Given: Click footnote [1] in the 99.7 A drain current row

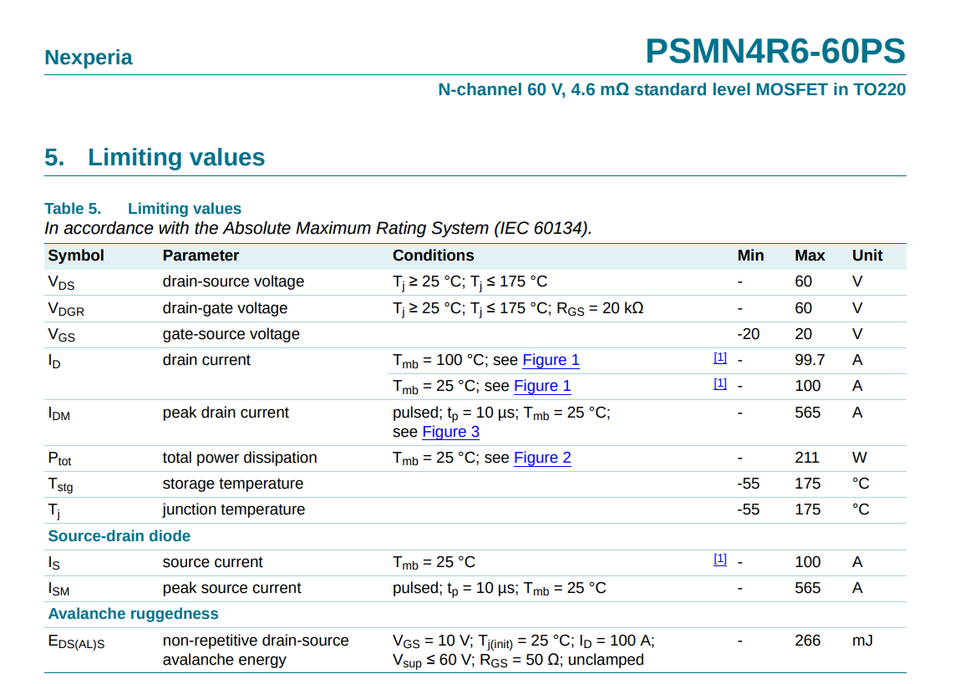Looking at the screenshot, I should tap(720, 358).
